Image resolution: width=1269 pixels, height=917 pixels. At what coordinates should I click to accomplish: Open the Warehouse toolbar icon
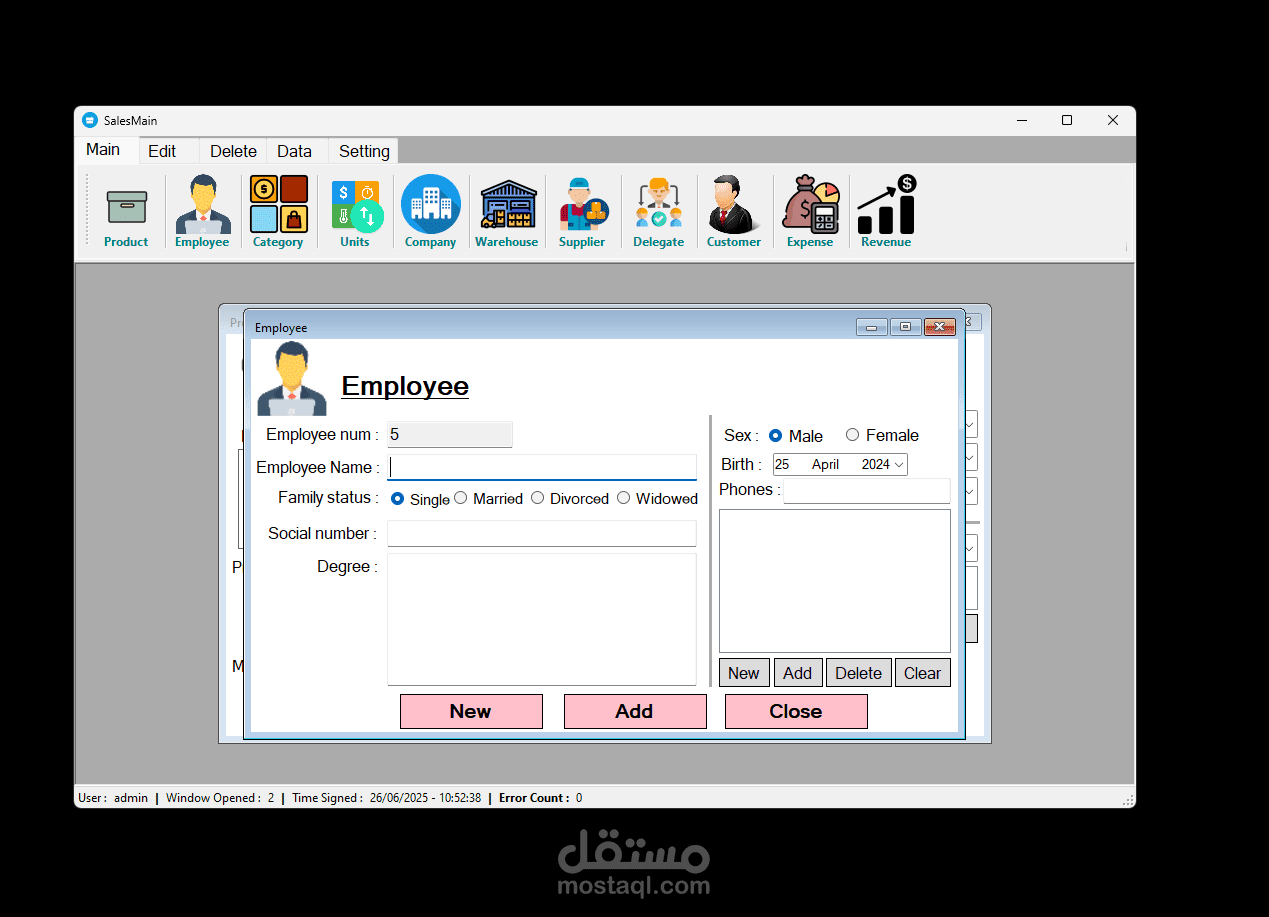click(507, 212)
